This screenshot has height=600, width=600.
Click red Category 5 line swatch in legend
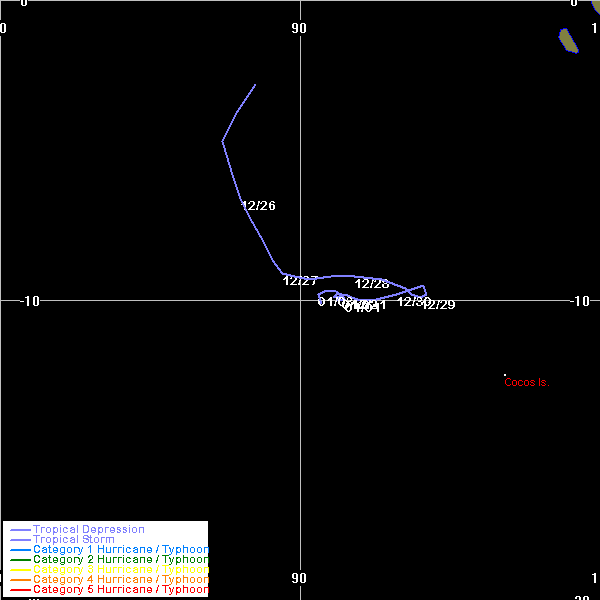[x=20, y=590]
